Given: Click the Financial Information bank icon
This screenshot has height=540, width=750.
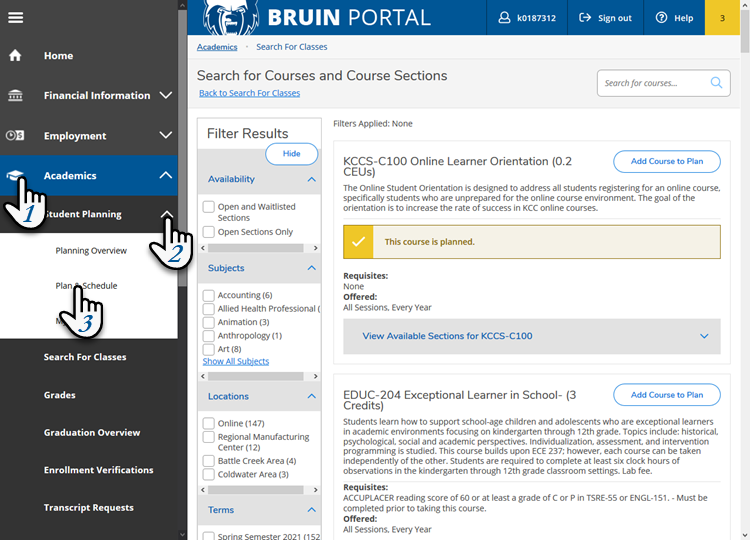Looking at the screenshot, I should pos(15,95).
